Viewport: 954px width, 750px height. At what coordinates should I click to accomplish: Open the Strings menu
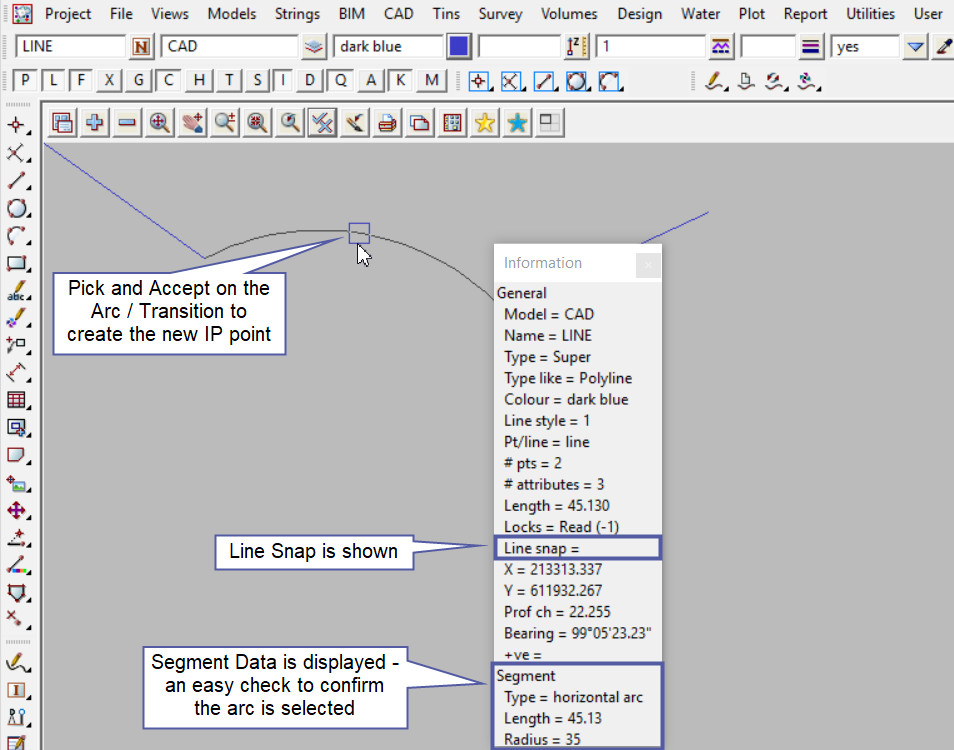pos(297,14)
